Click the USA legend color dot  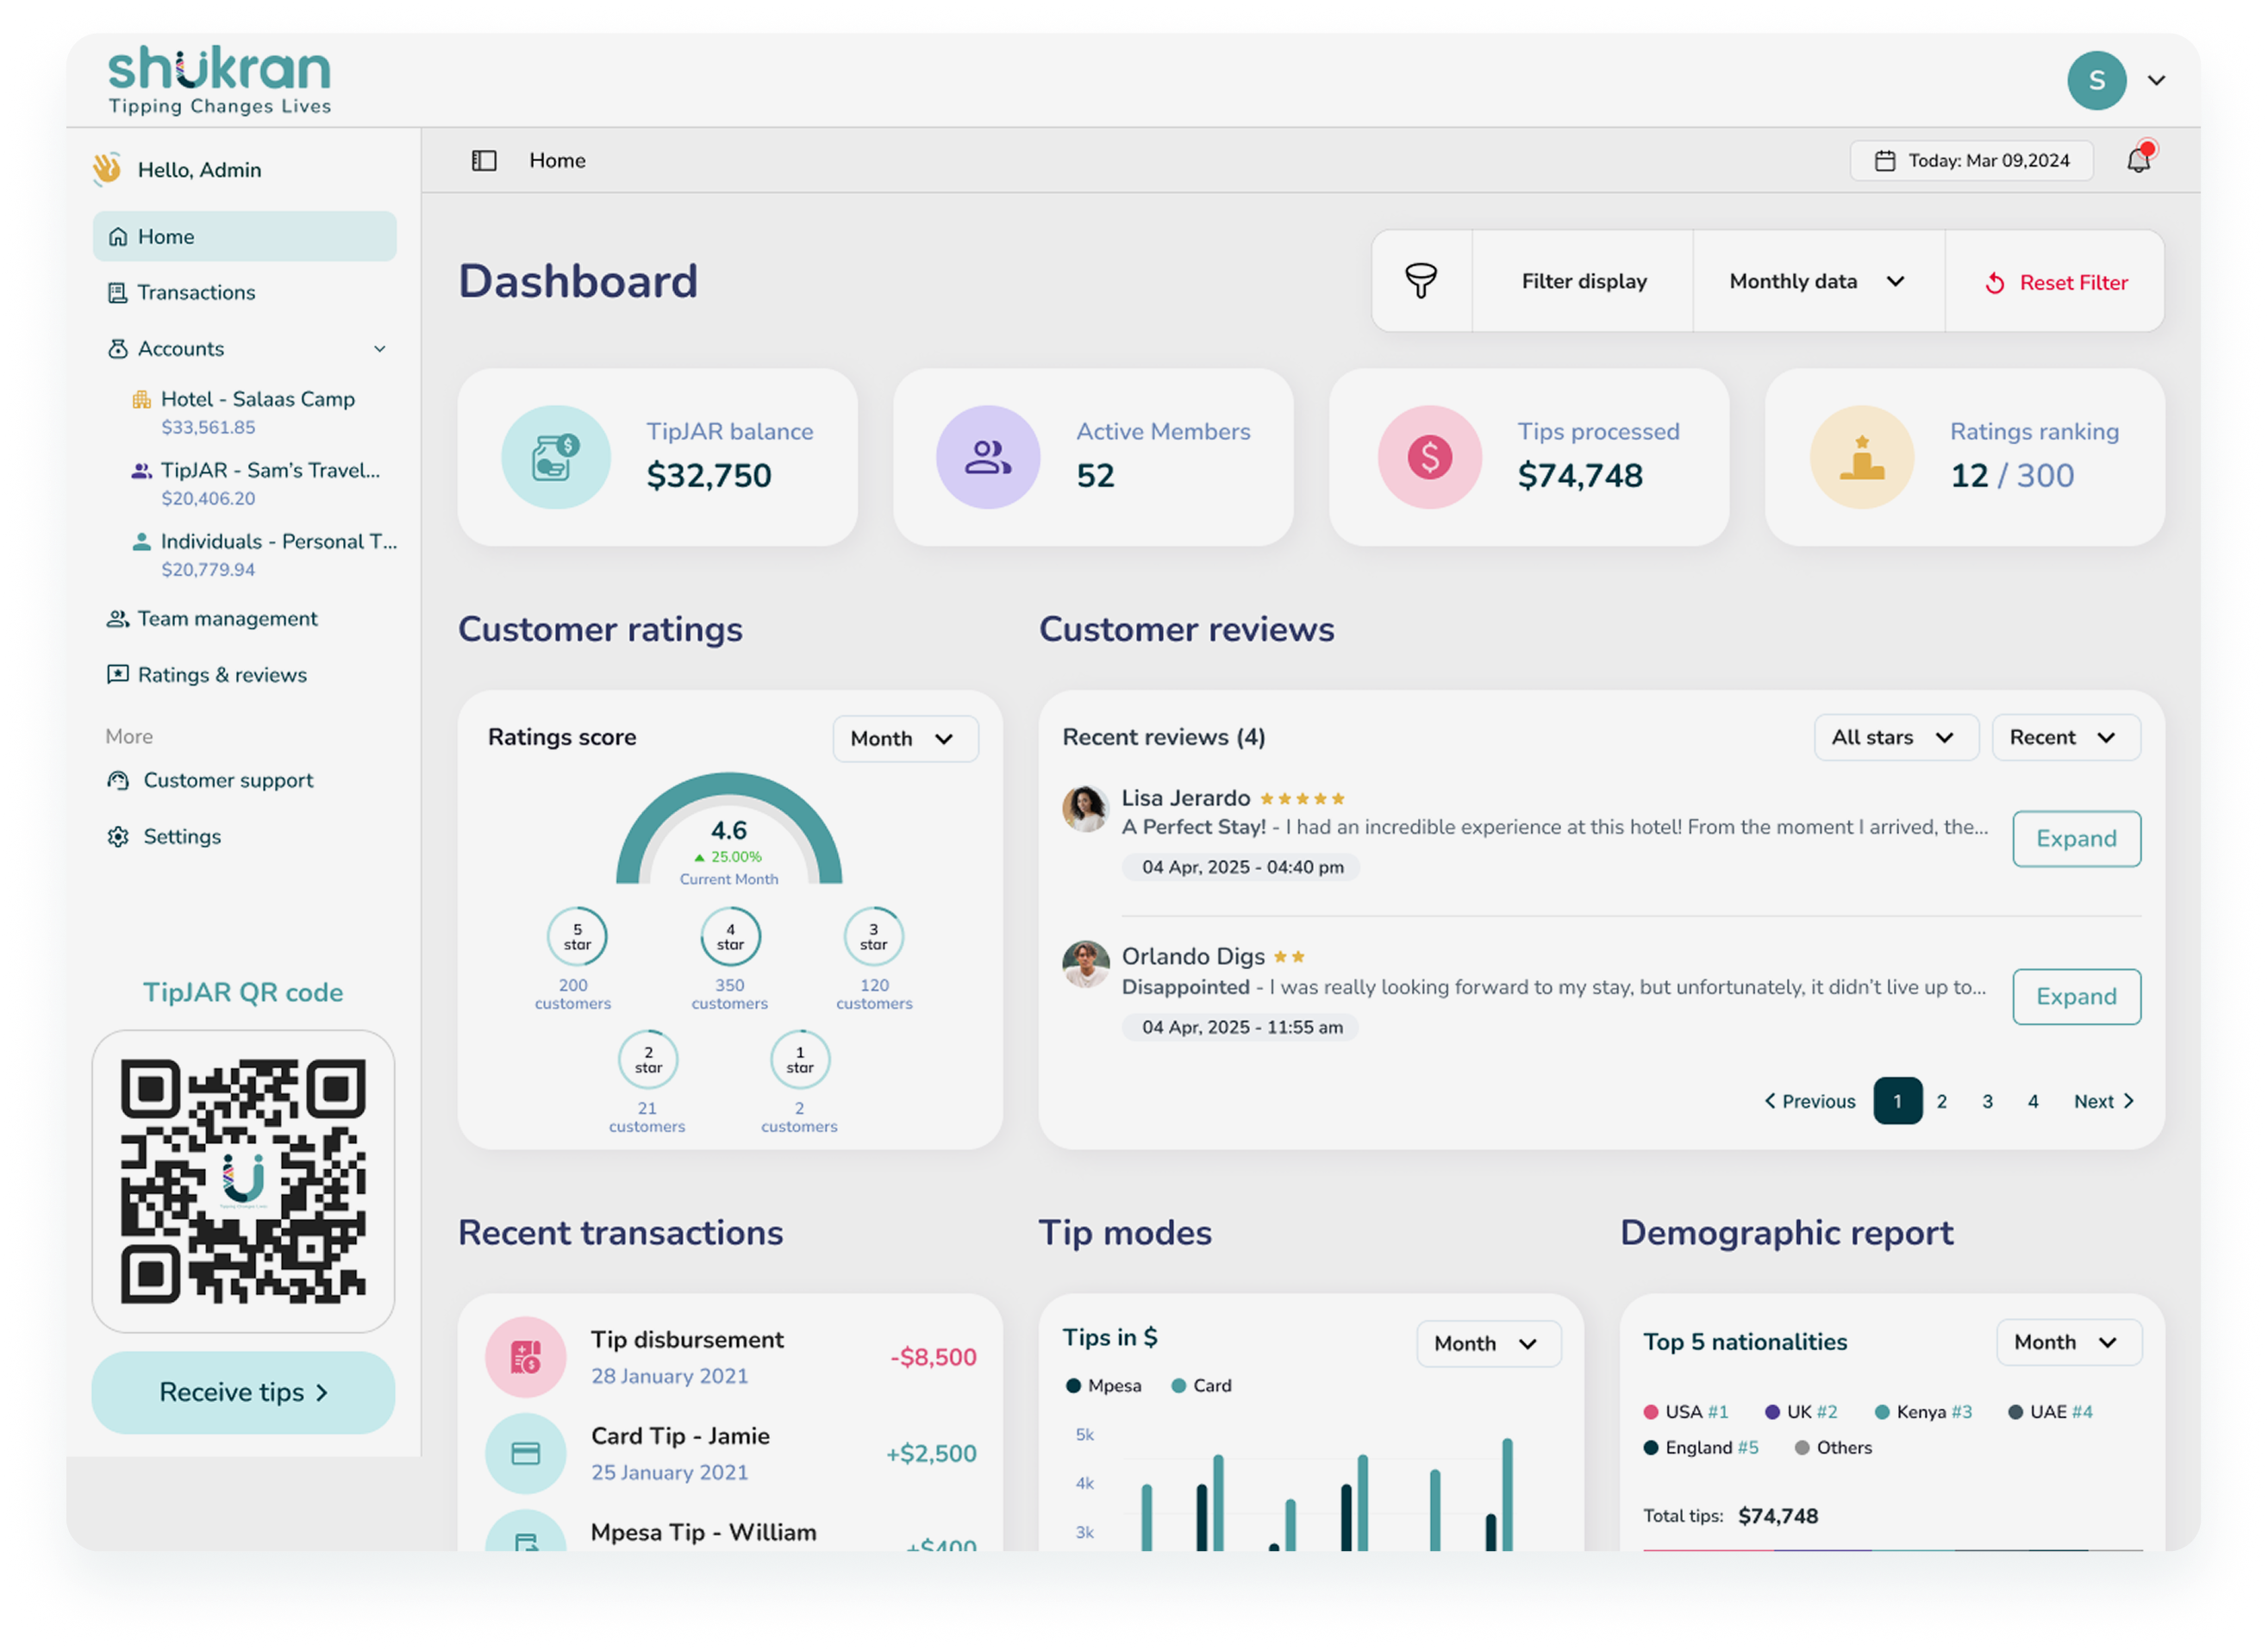1652,1411
